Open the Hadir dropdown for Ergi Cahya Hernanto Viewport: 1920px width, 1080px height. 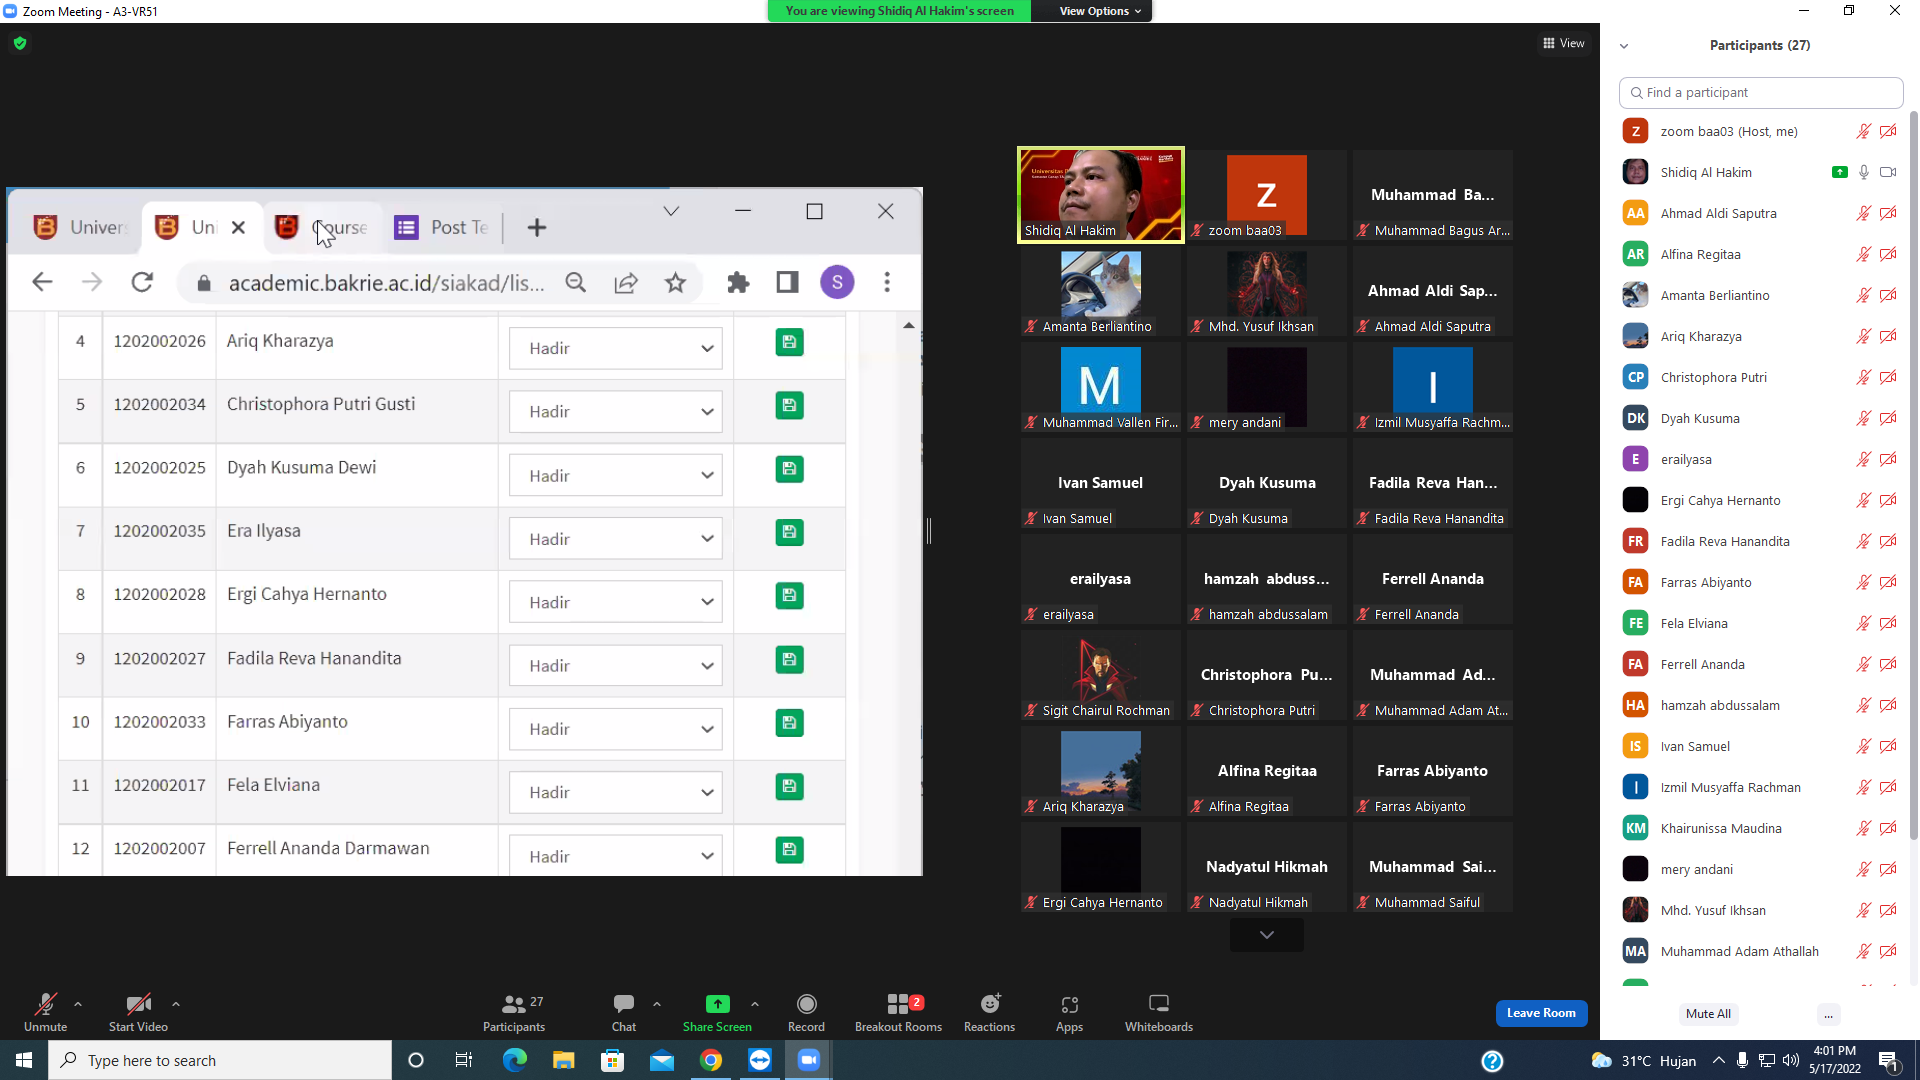point(615,602)
